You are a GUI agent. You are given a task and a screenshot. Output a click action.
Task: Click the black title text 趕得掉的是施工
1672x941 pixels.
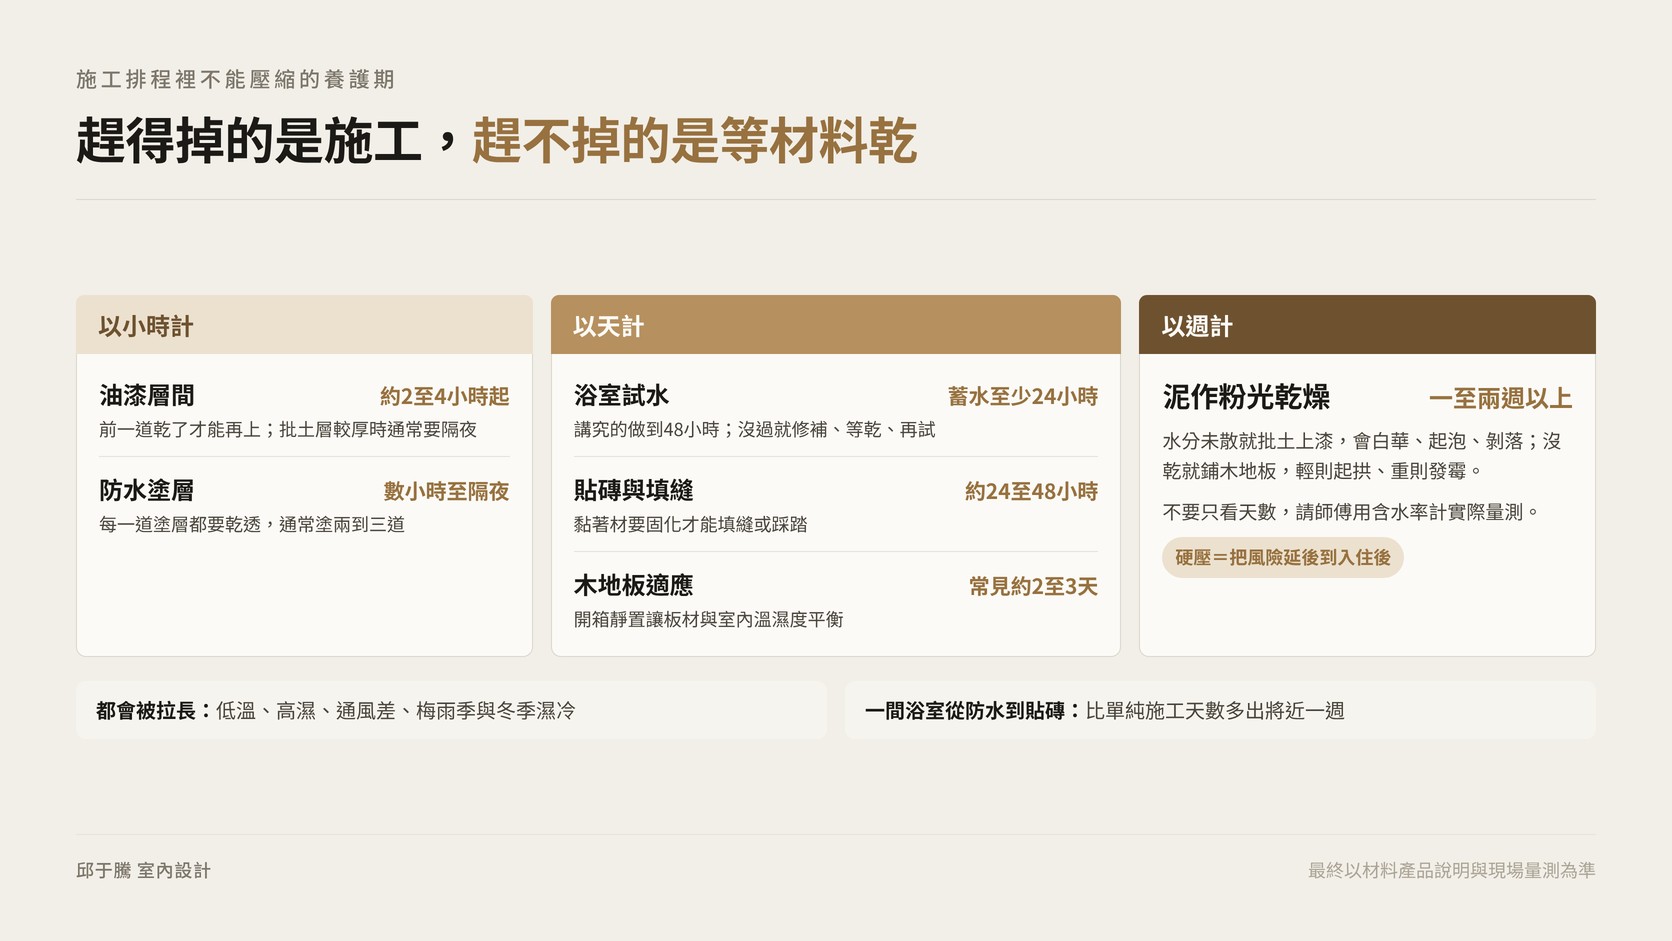coord(249,140)
